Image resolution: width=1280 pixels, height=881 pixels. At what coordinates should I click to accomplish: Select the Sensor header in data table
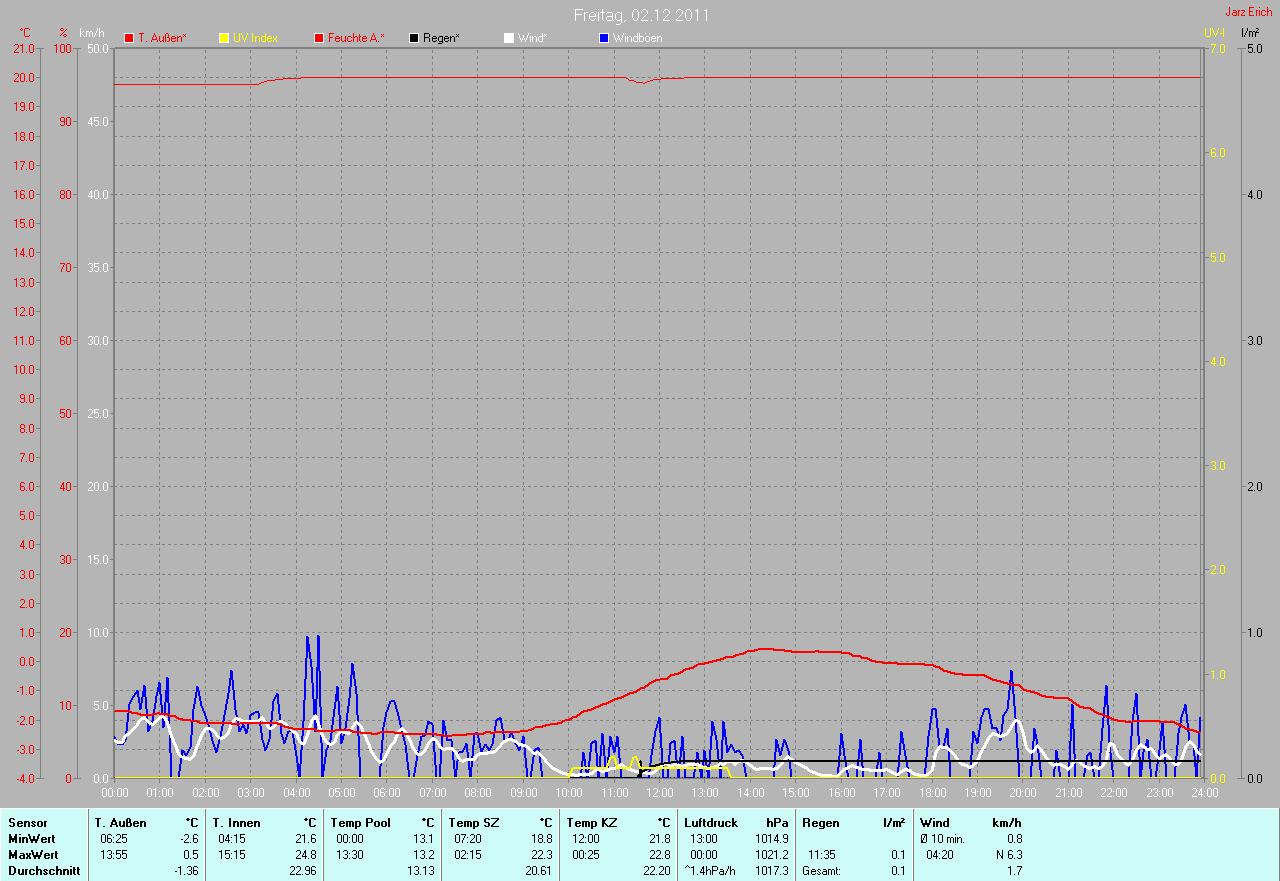click(x=27, y=823)
